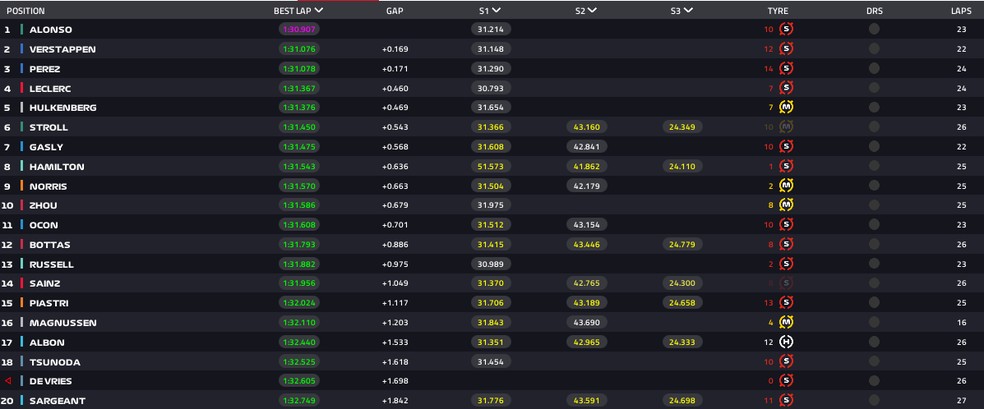Select driver name Alonso
The width and height of the screenshot is (984, 409).
click(50, 29)
